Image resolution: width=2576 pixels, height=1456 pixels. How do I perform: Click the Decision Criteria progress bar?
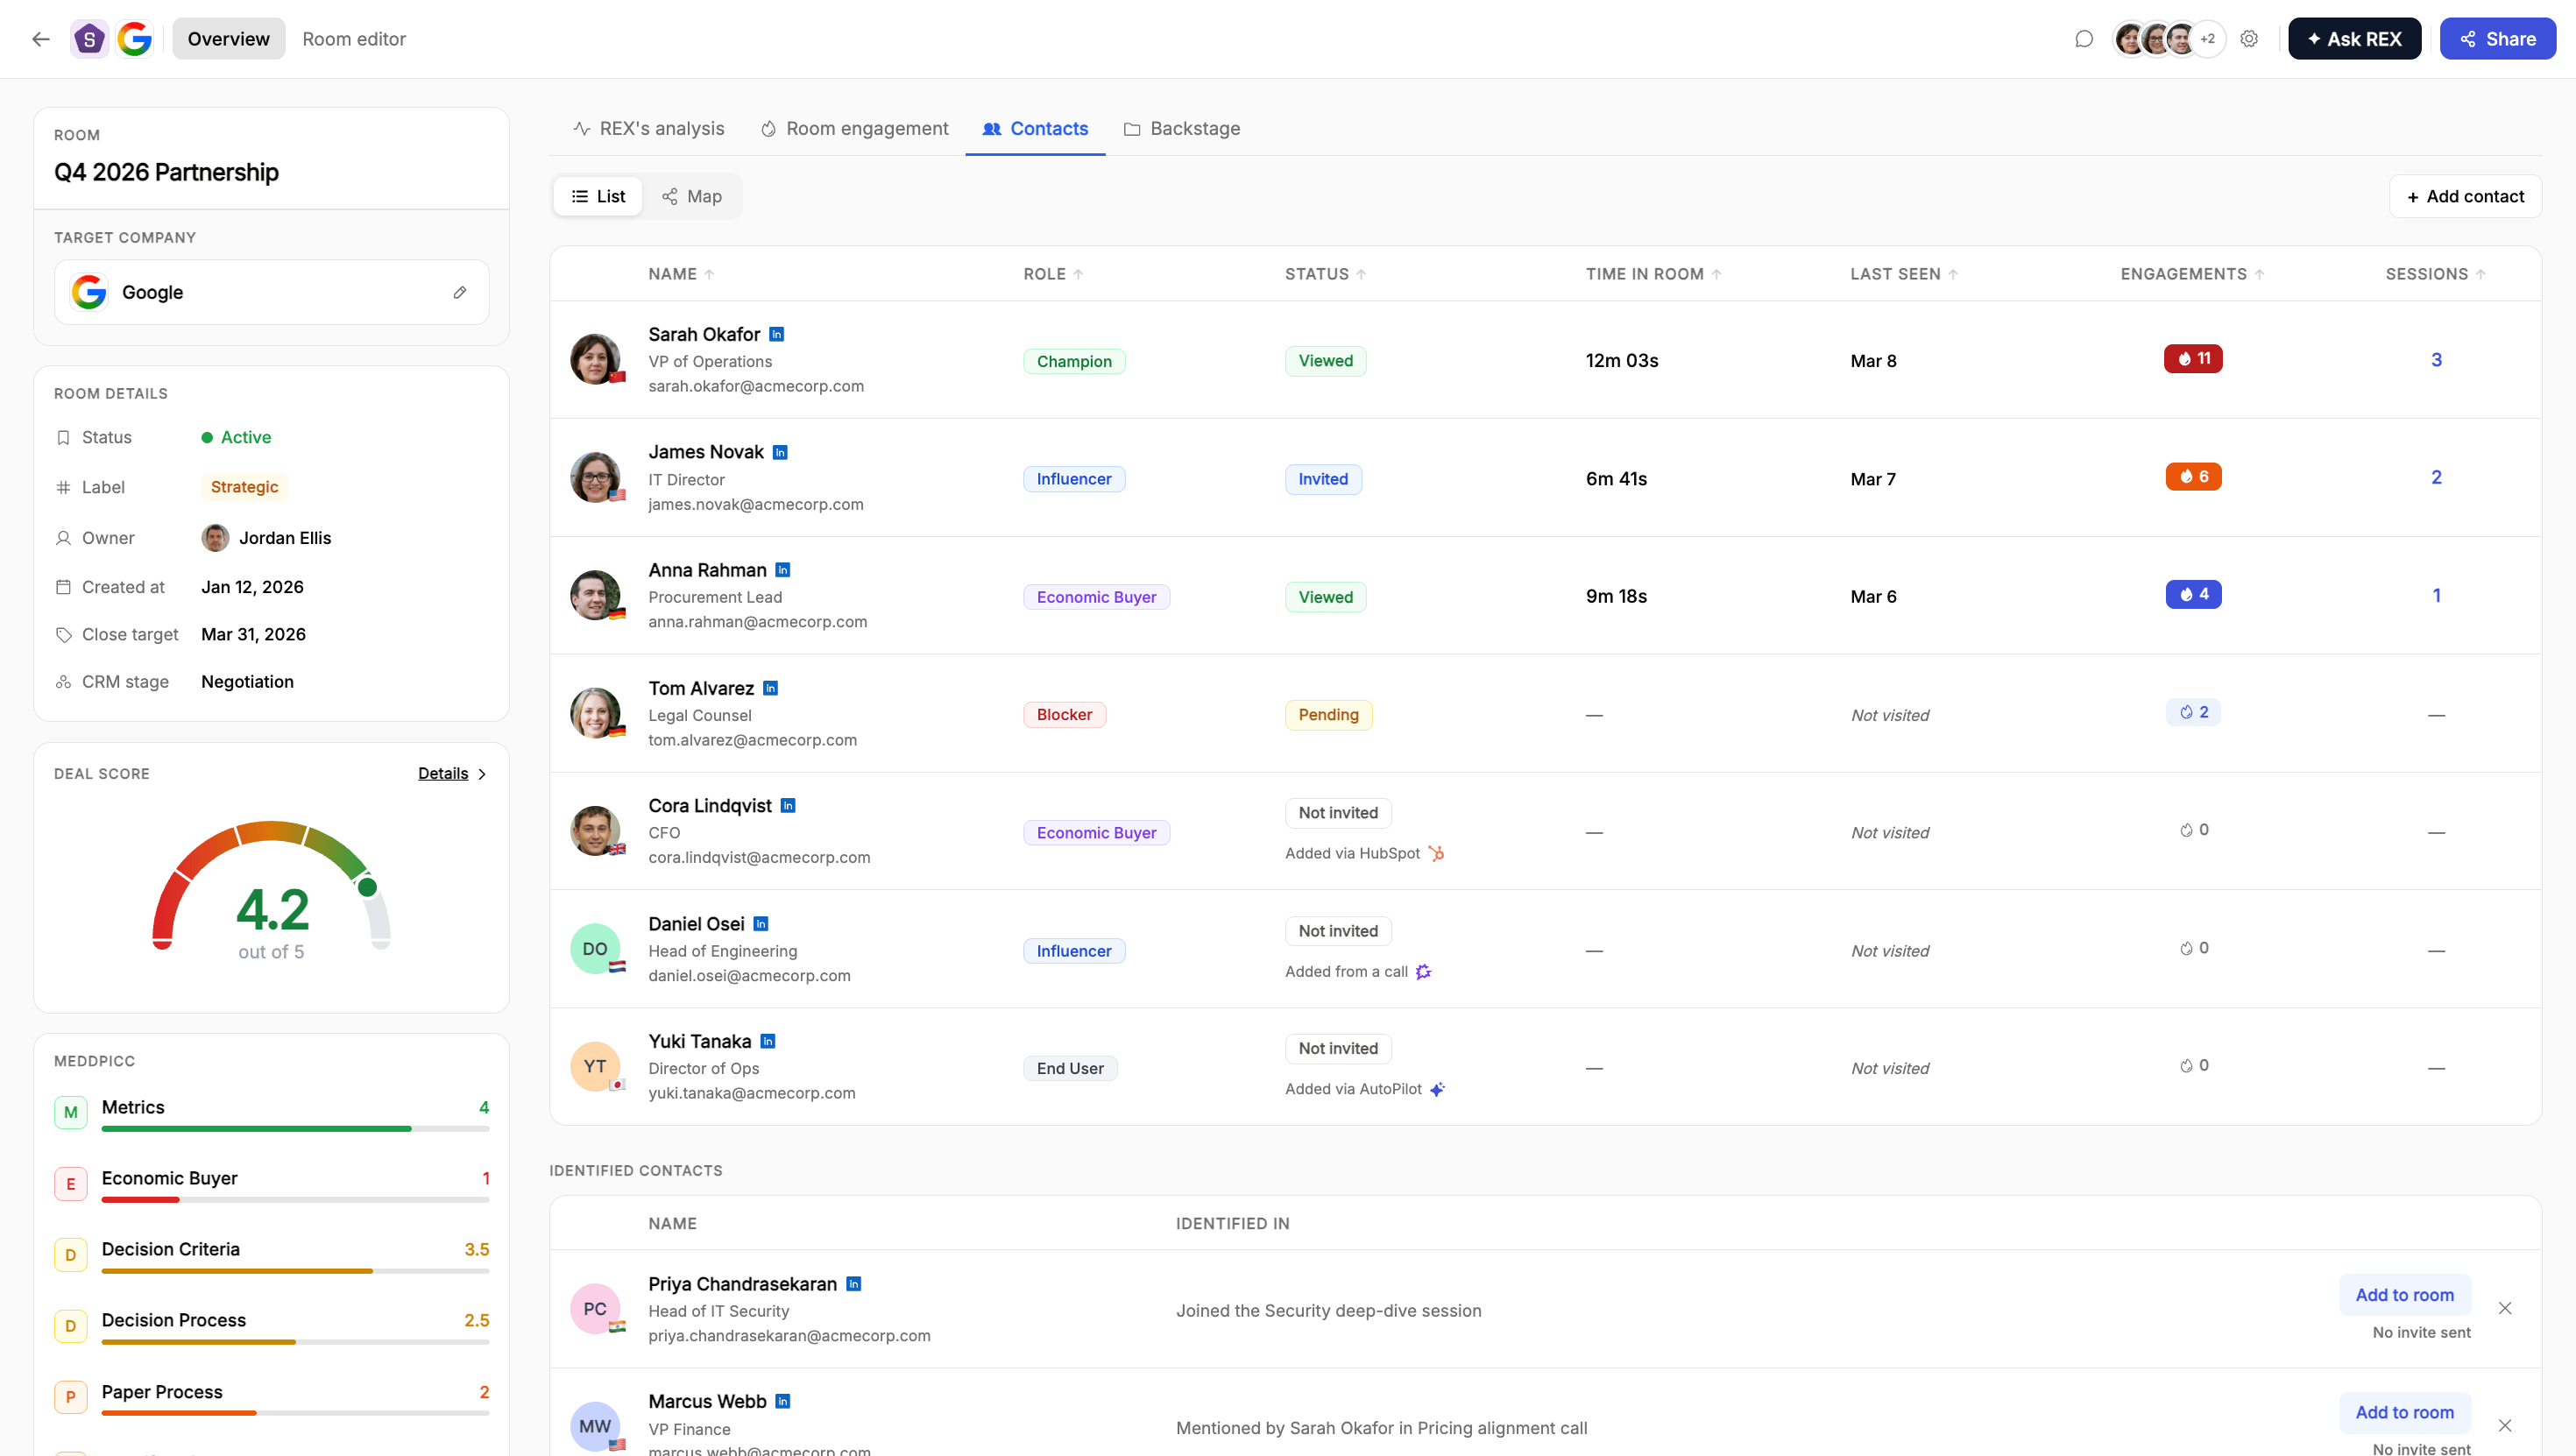[295, 1271]
